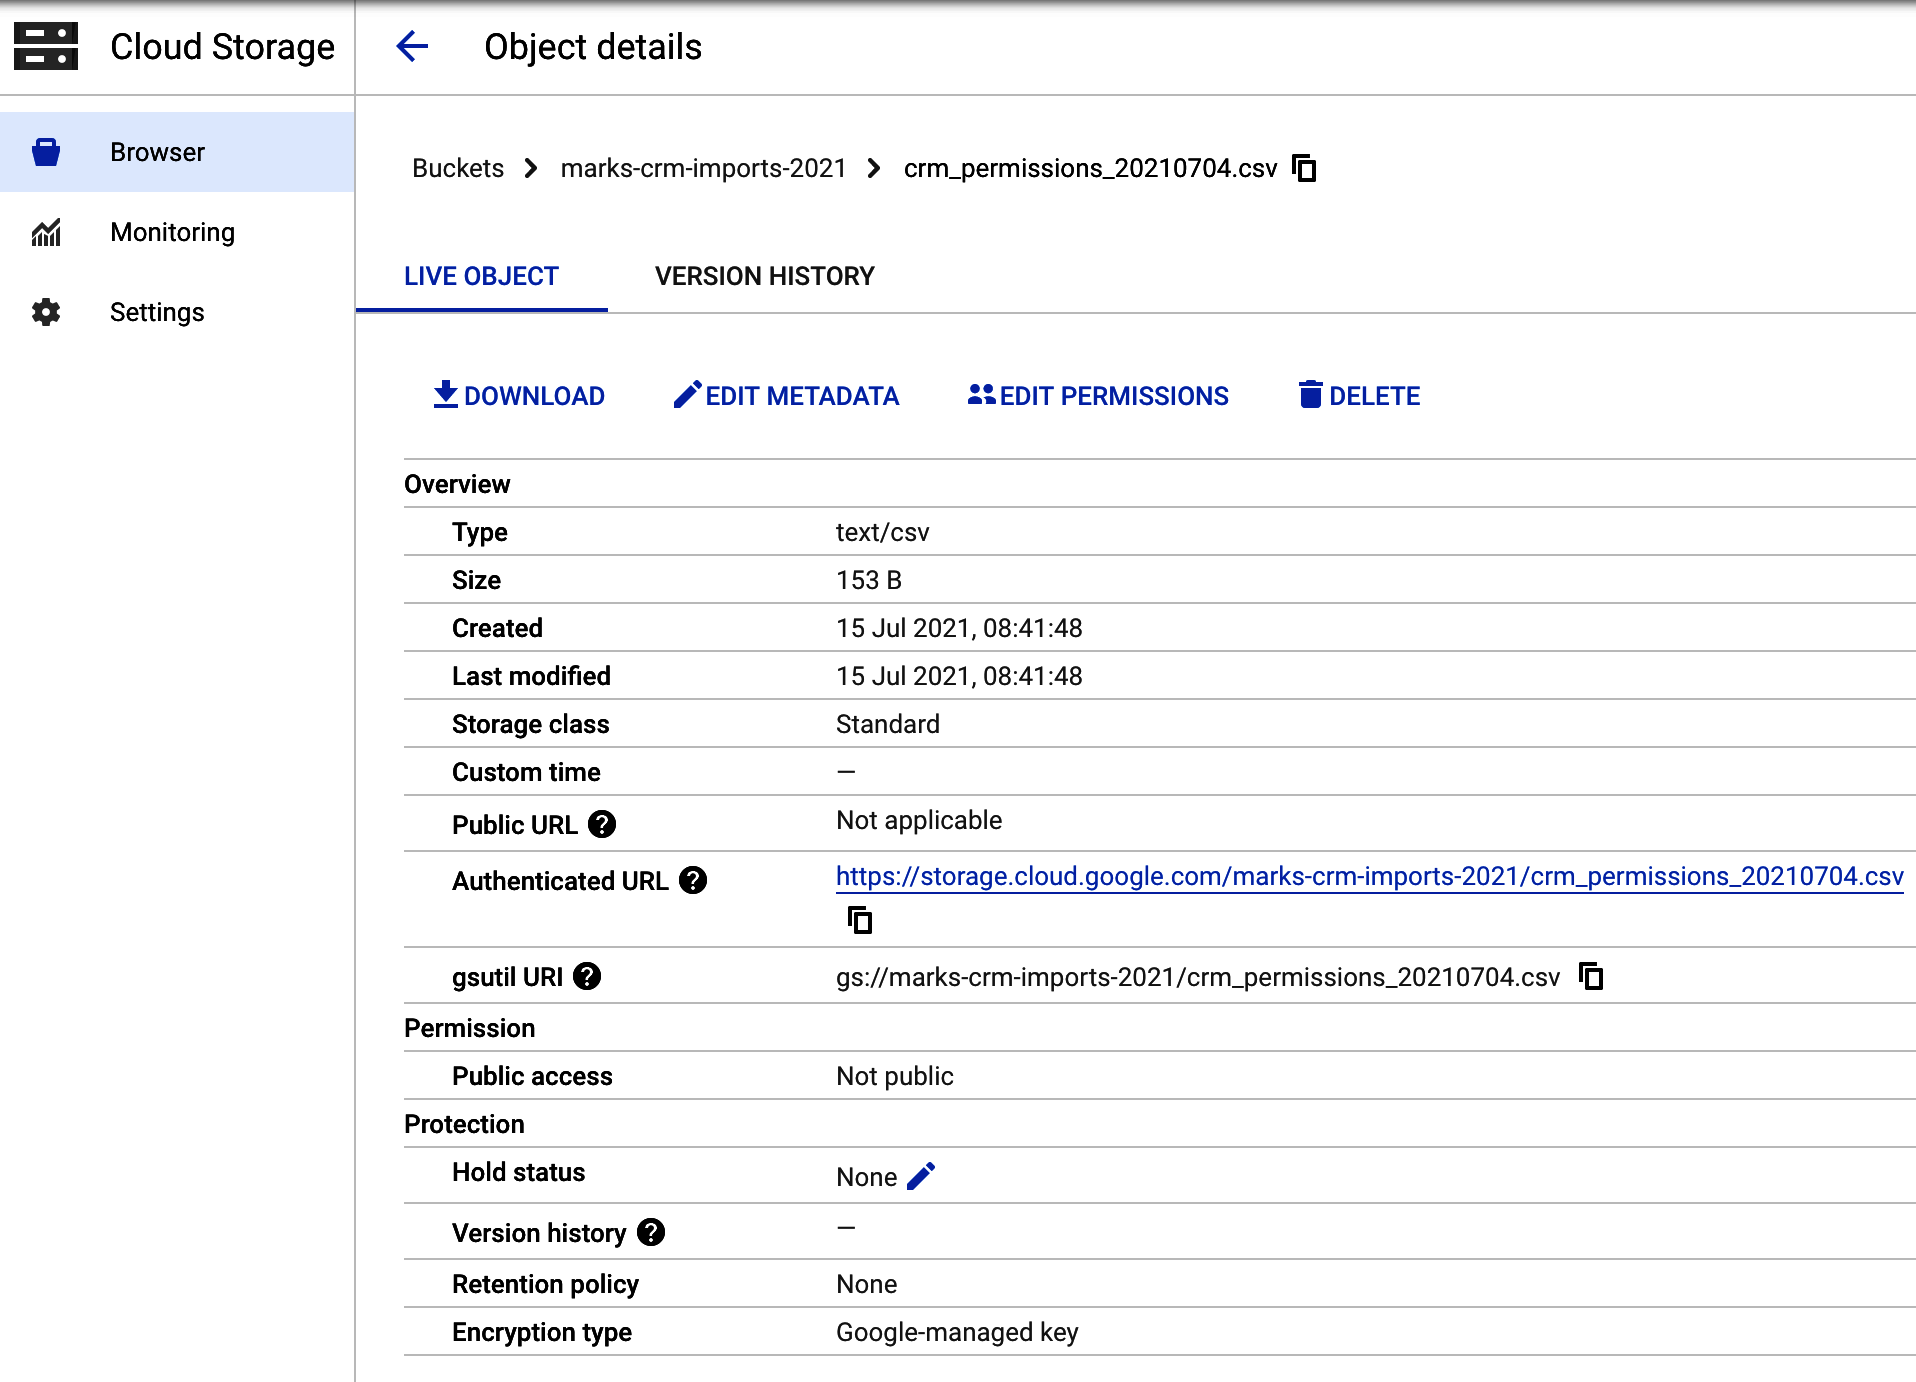The height and width of the screenshot is (1382, 1916).
Task: Click the Created date value
Action: click(959, 628)
